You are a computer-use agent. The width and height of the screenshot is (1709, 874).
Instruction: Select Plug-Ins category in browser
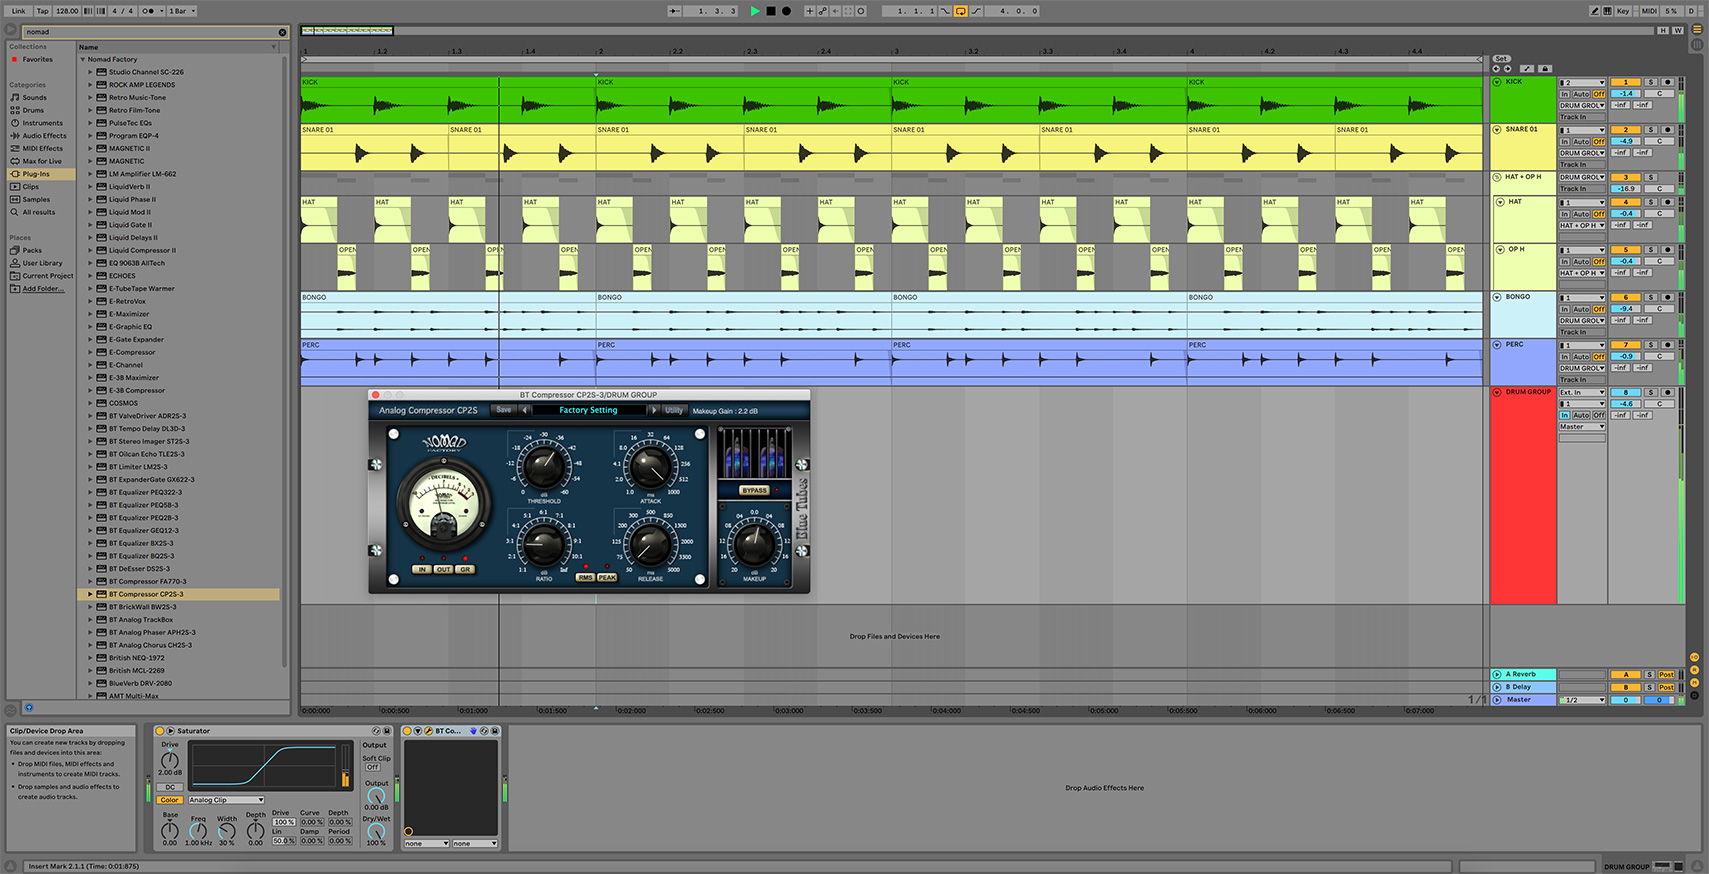(x=36, y=174)
